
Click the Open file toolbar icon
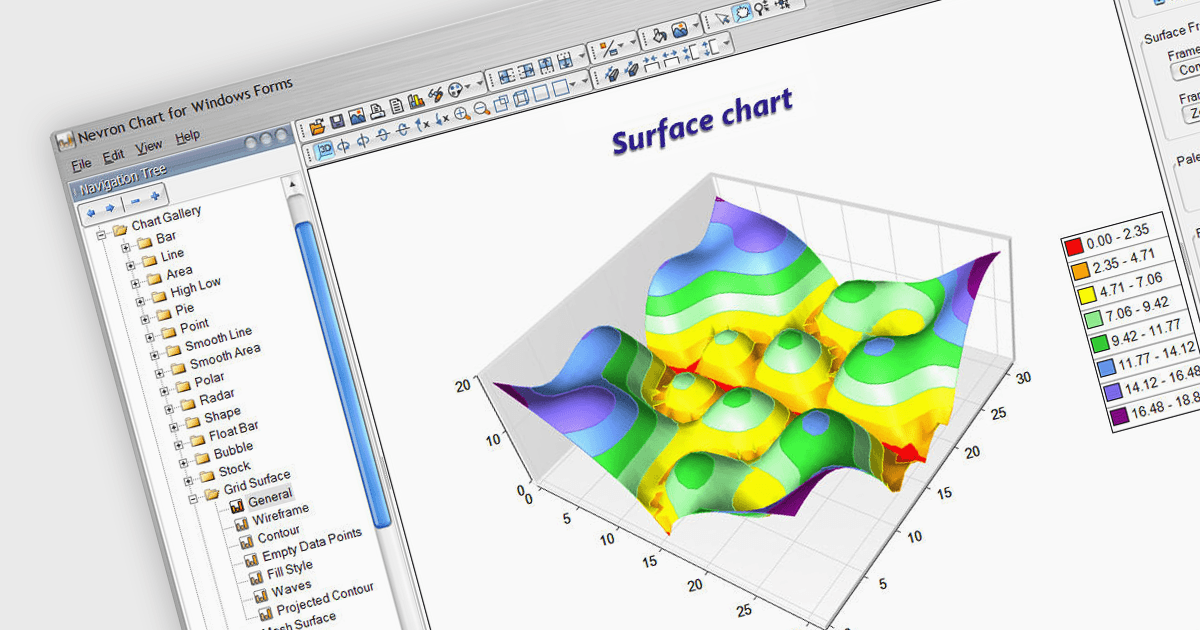[x=317, y=126]
